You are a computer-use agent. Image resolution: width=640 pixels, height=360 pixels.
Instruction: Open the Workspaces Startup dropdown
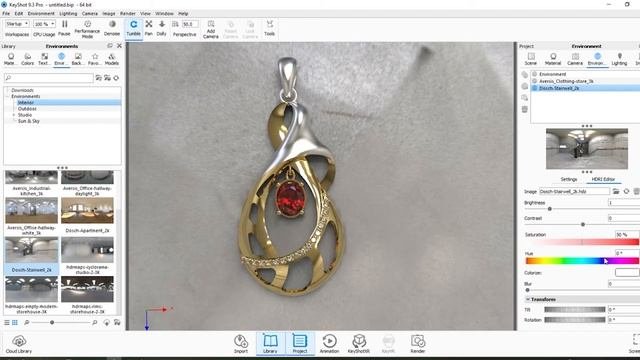click(x=17, y=24)
